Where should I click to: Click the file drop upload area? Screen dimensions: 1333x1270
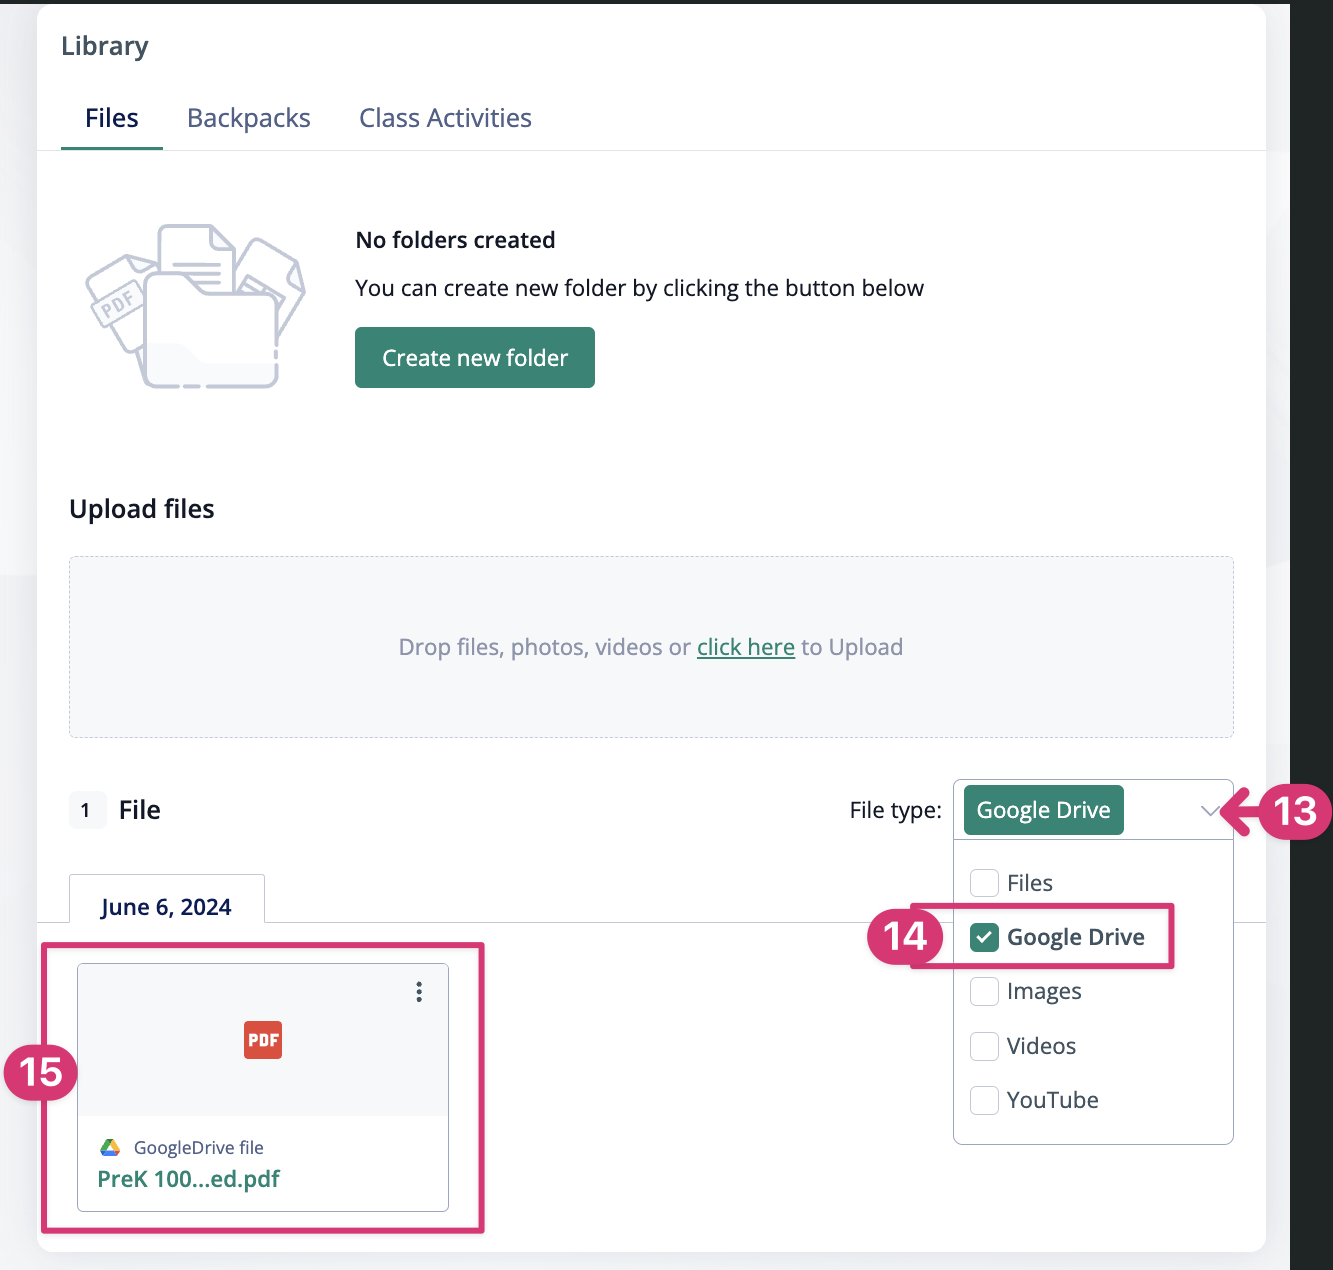[650, 600]
